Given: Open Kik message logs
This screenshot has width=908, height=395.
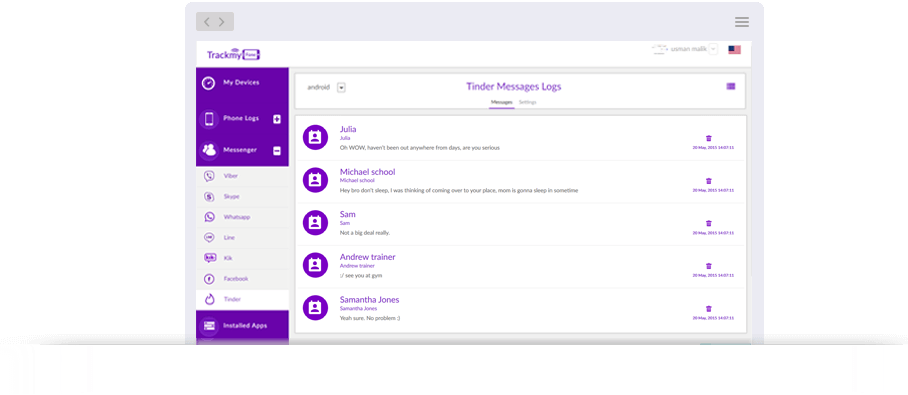Looking at the screenshot, I should click(x=242, y=258).
